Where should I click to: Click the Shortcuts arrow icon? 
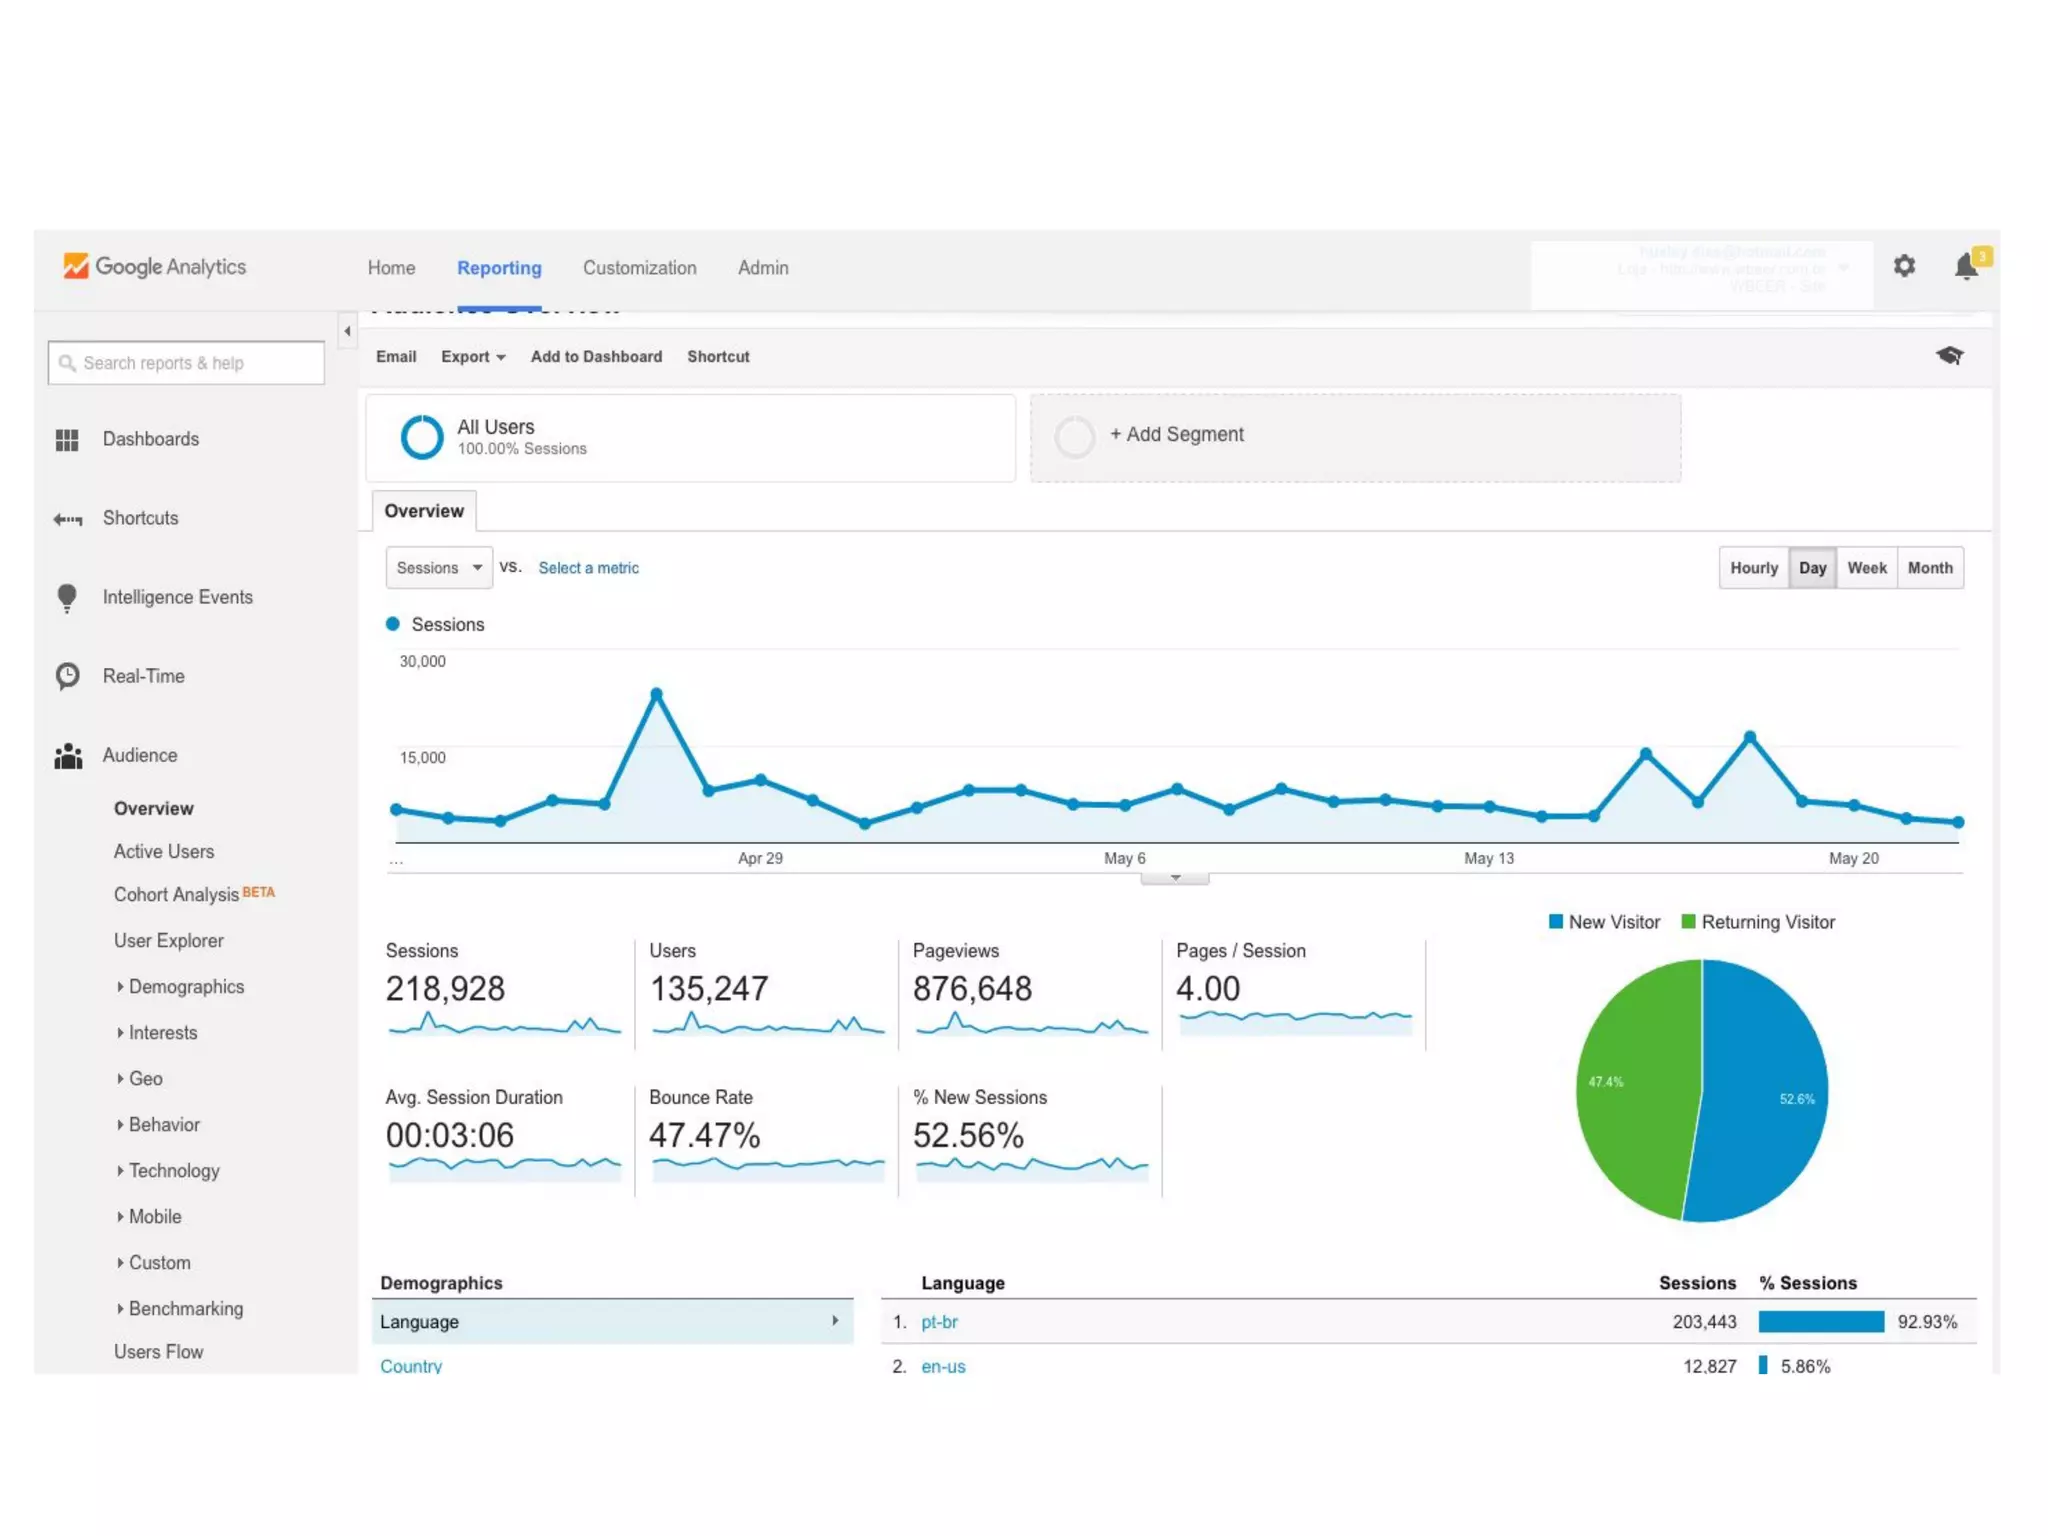coord(67,519)
